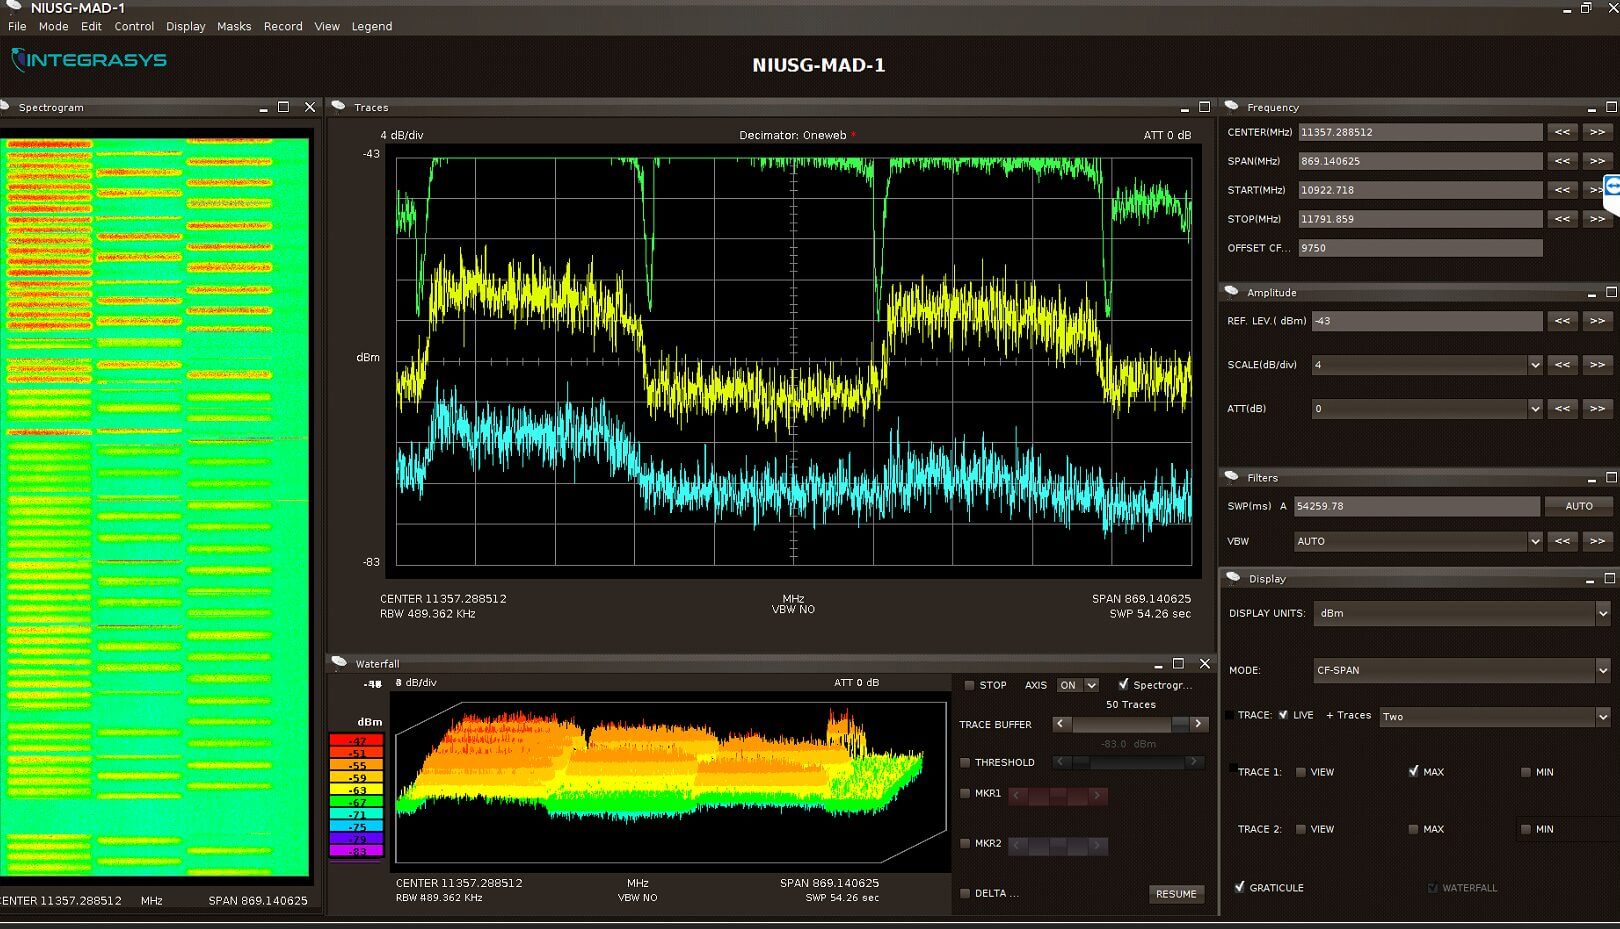Screen dimensions: 1620x929
Task: Enable VIEW for TRACE 1
Action: coord(1301,772)
